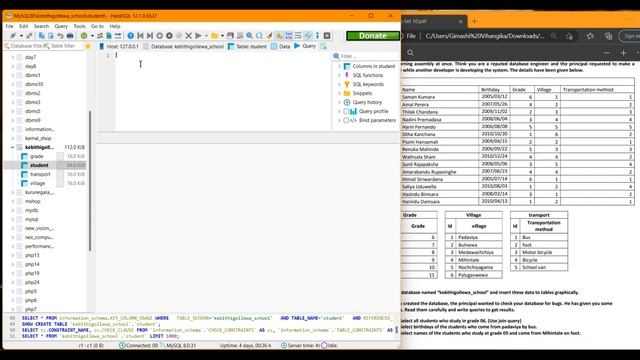Viewport: 640px width, 360px height.
Task: Collapse the kebithigoll... database tree node
Action: 13,147
